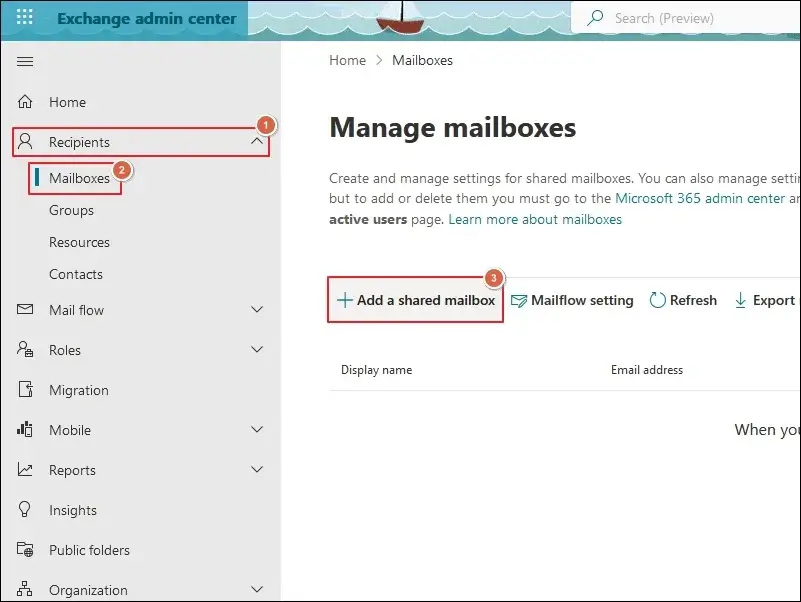
Task: Click in the Search (Preview) field
Action: [x=686, y=18]
